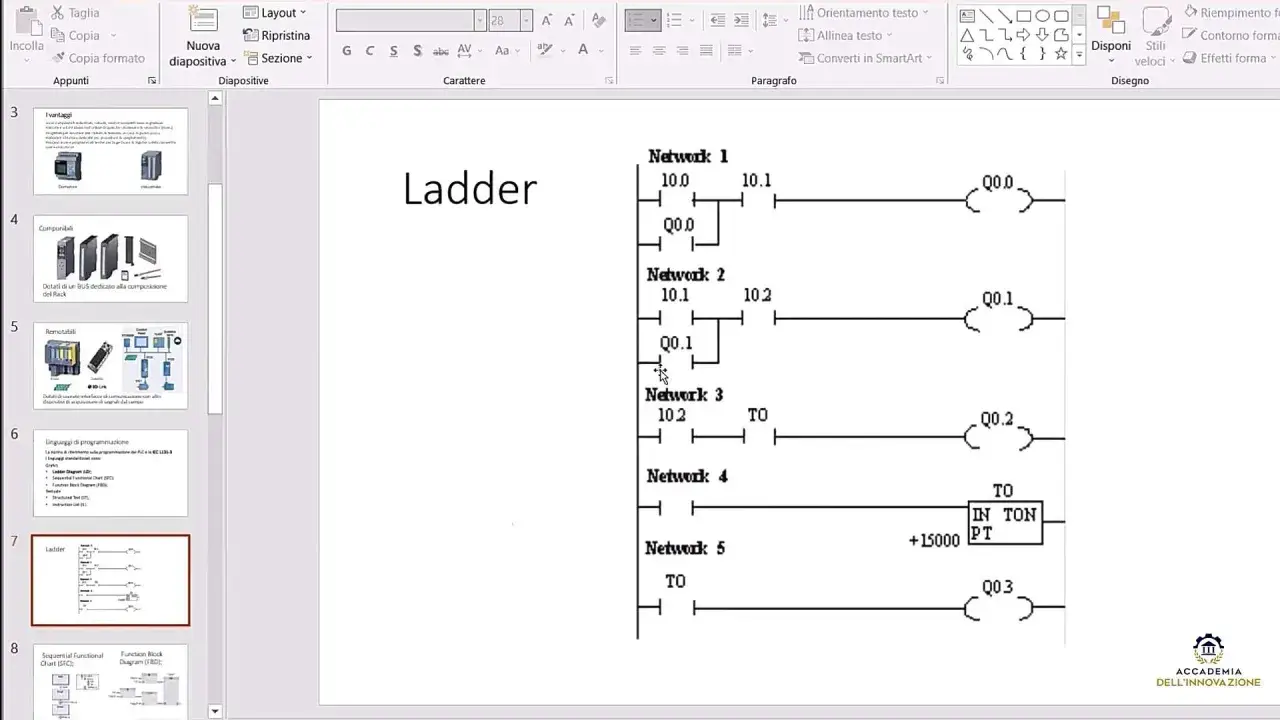Toggle strikethrough abc formatting
The image size is (1280, 720).
441,51
